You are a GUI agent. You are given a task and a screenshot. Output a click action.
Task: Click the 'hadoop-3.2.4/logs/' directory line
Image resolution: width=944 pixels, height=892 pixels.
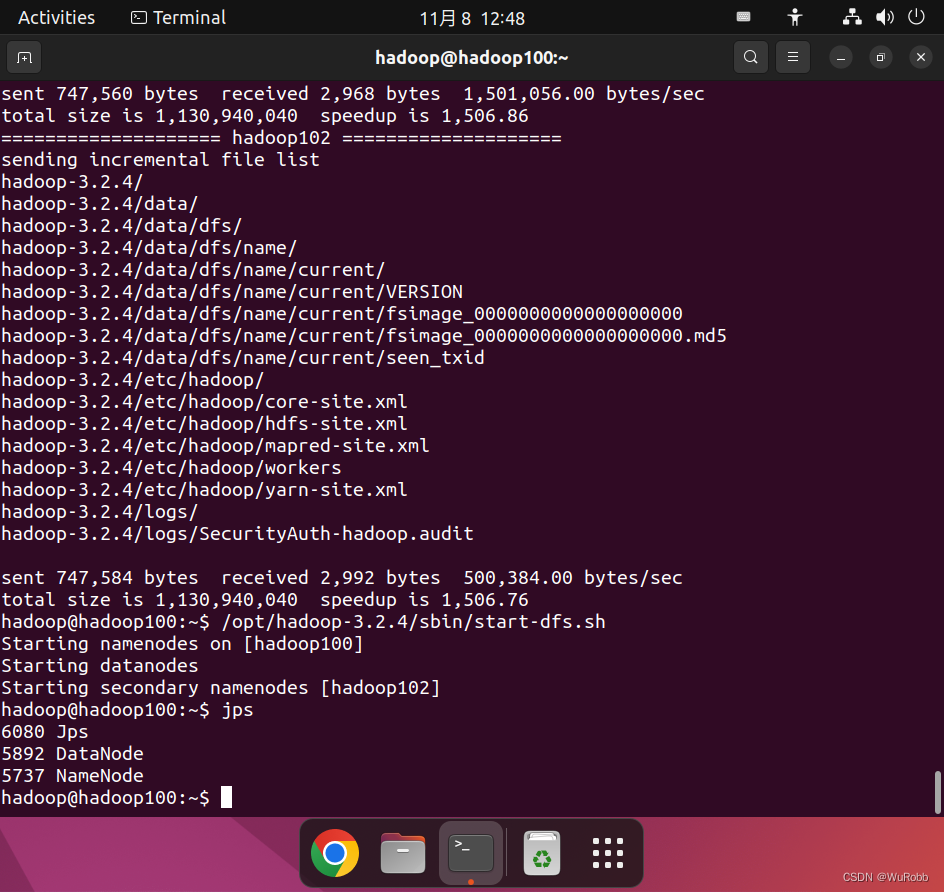tap(99, 512)
